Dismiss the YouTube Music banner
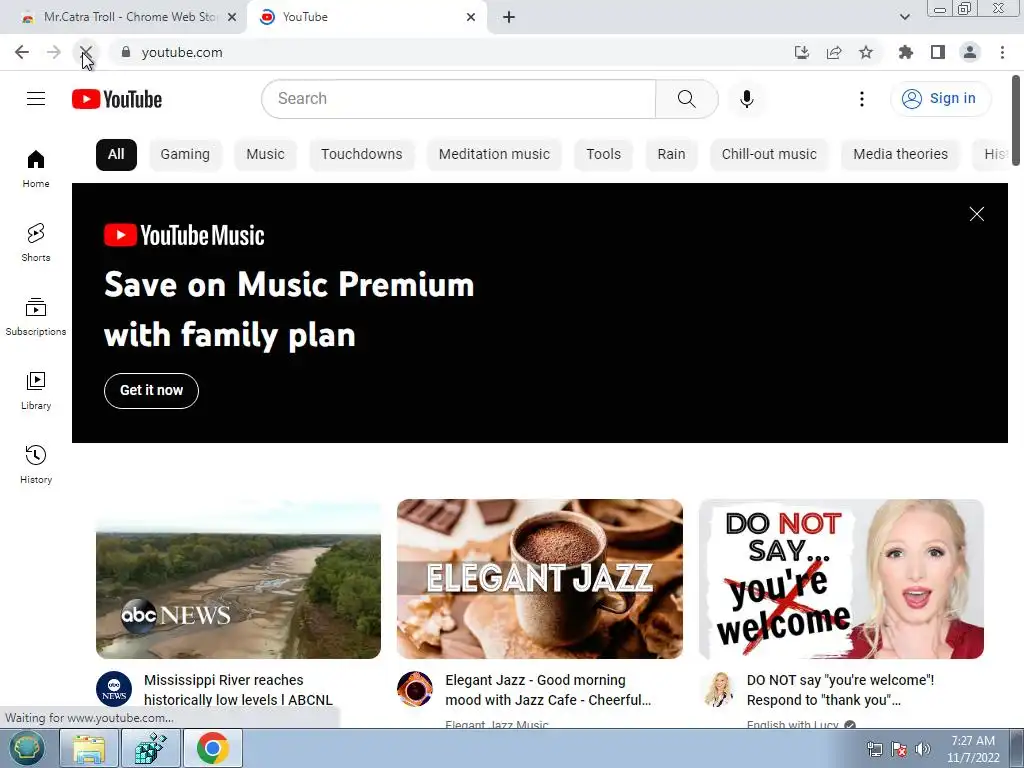The width and height of the screenshot is (1024, 768). pyautogui.click(x=976, y=214)
